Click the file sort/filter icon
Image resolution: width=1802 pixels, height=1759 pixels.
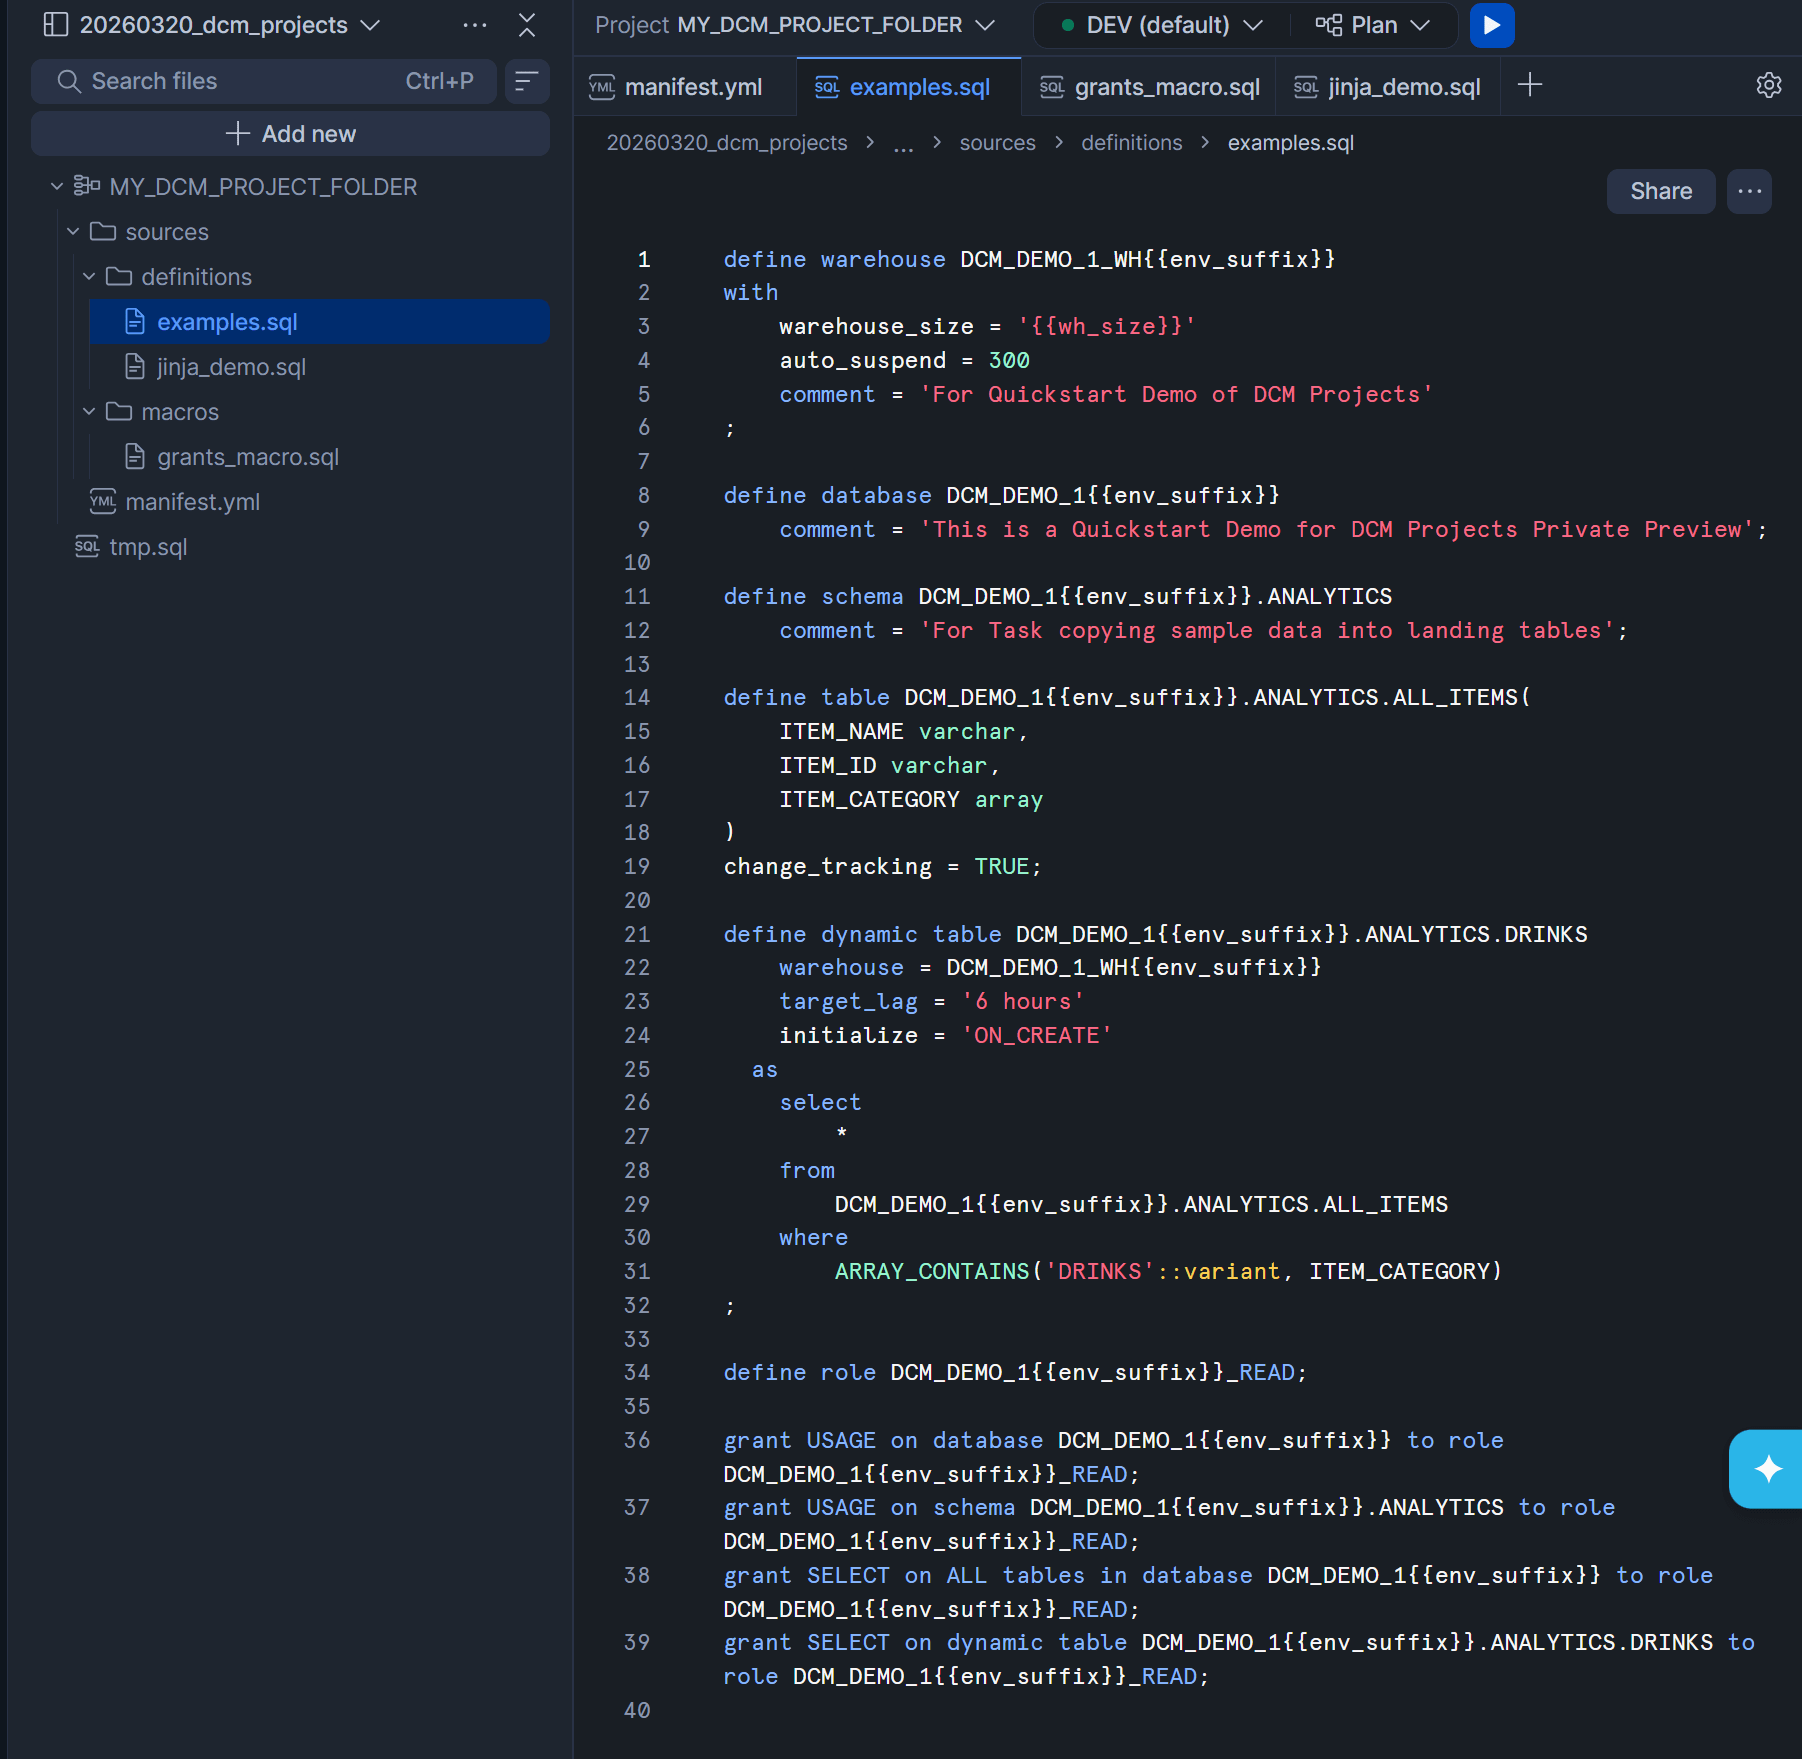526,82
